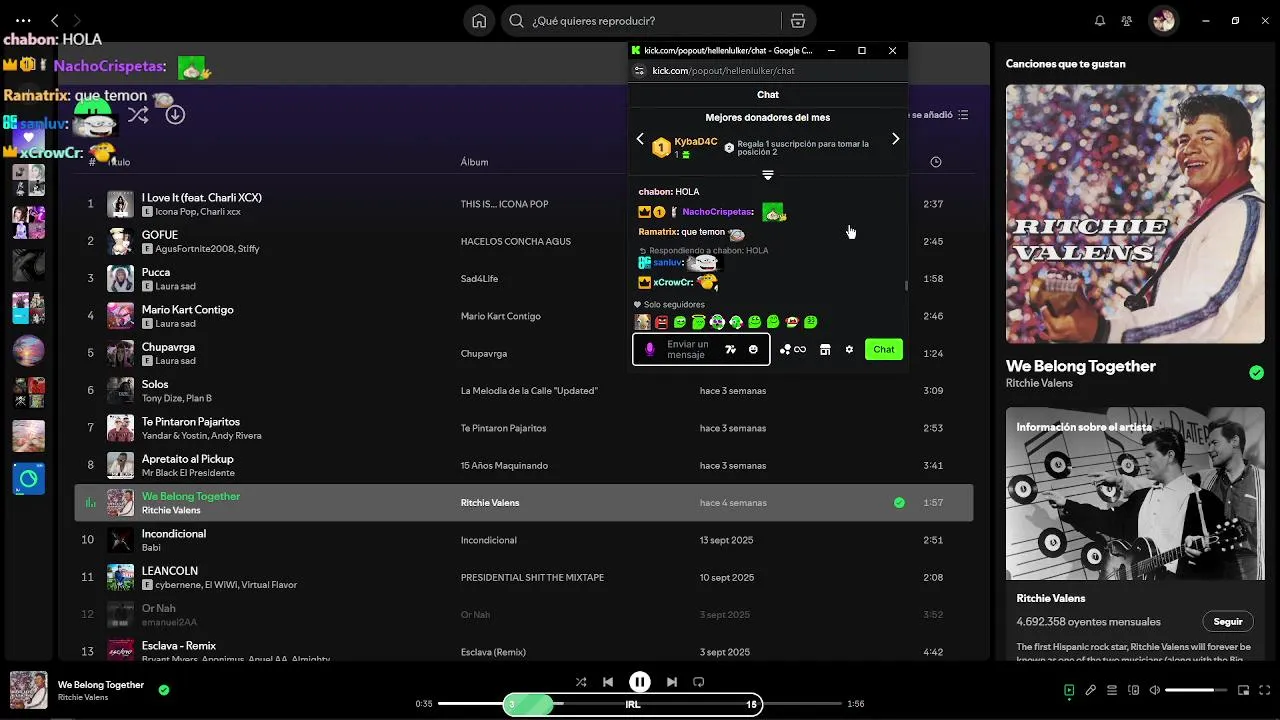1280x720 pixels.
Task: Sort by the Álbum column header
Action: click(474, 162)
